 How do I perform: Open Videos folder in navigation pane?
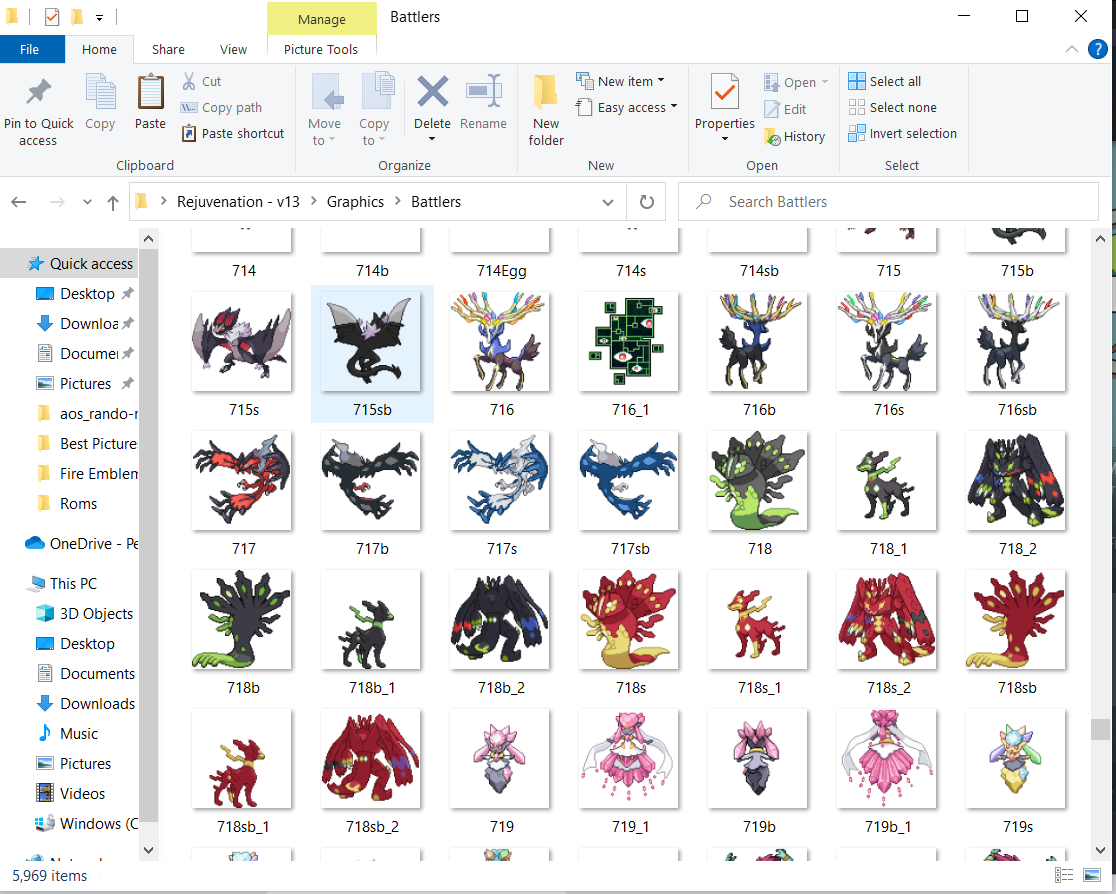[70, 794]
